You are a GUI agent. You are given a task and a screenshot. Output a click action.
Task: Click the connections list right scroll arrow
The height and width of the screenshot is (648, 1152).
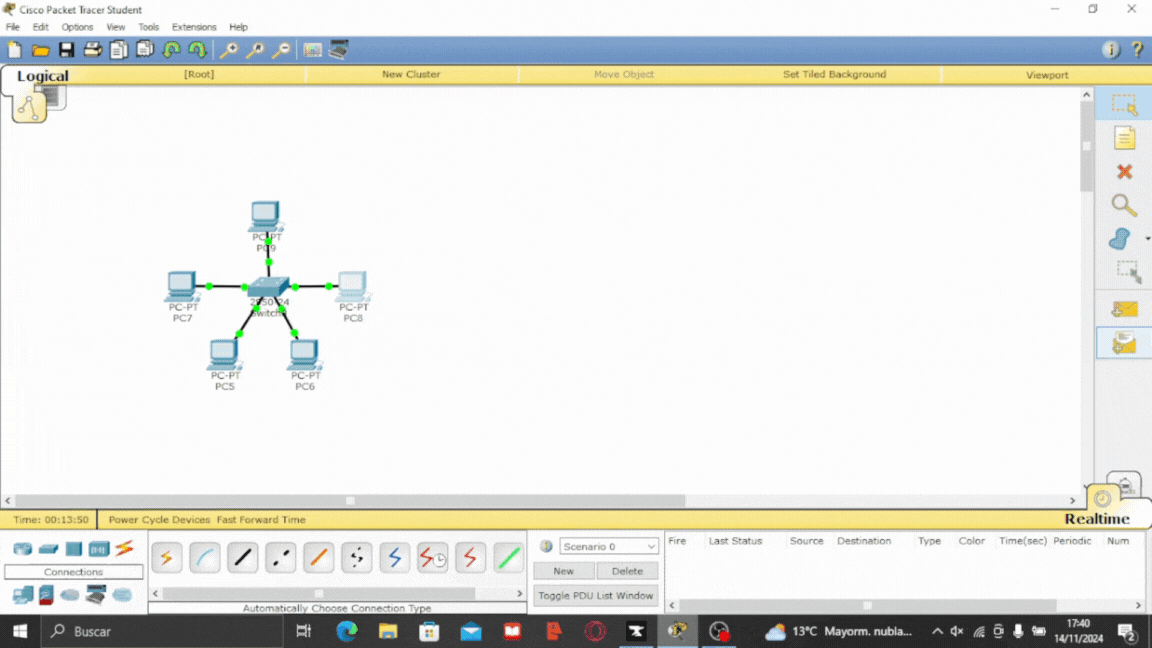tap(520, 594)
